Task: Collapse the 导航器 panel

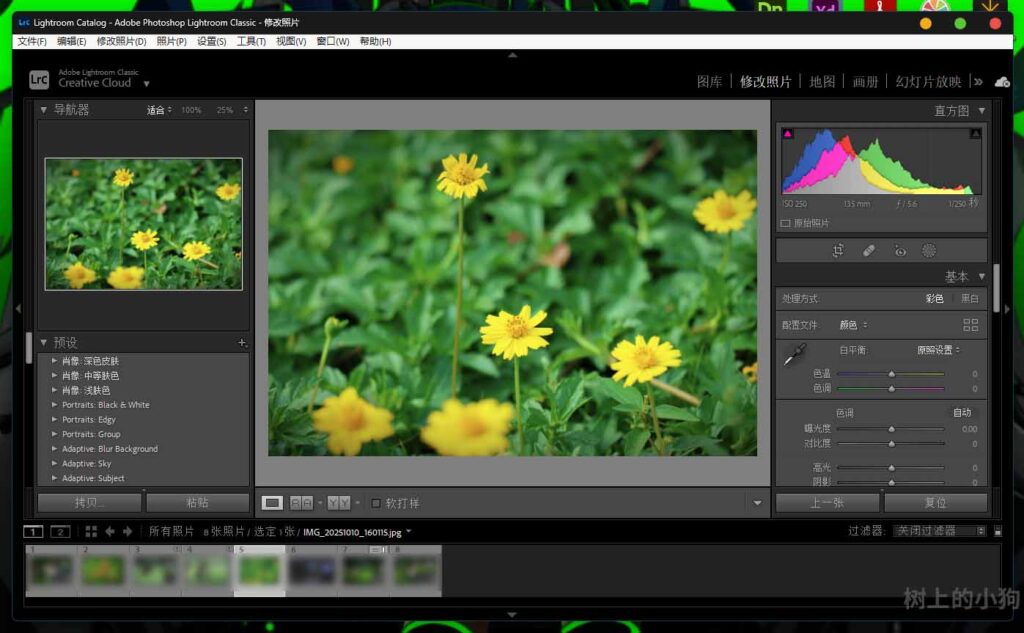Action: coord(43,110)
